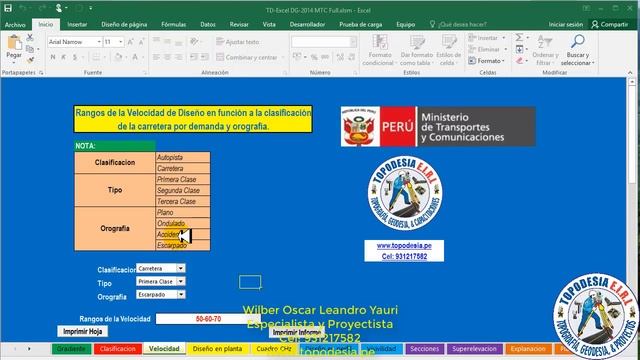Screen dimensions: 640x360
Task: Activate the Format Painter brush
Action: [30, 60]
